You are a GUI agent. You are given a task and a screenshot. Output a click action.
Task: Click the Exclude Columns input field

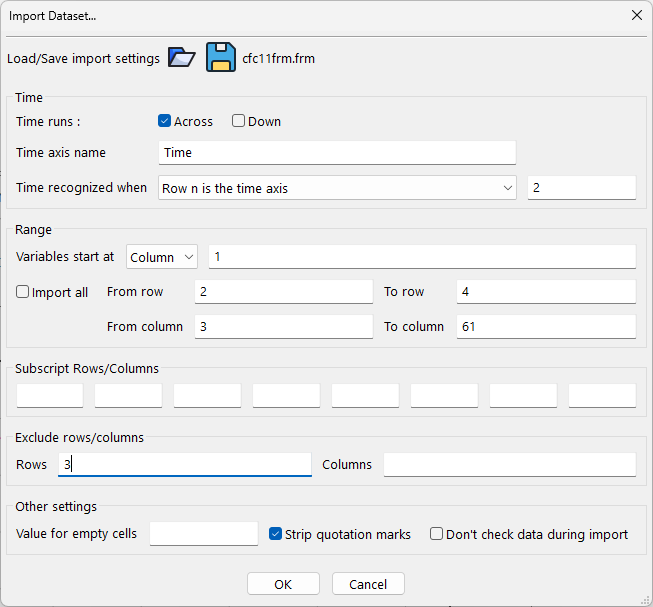click(x=509, y=465)
